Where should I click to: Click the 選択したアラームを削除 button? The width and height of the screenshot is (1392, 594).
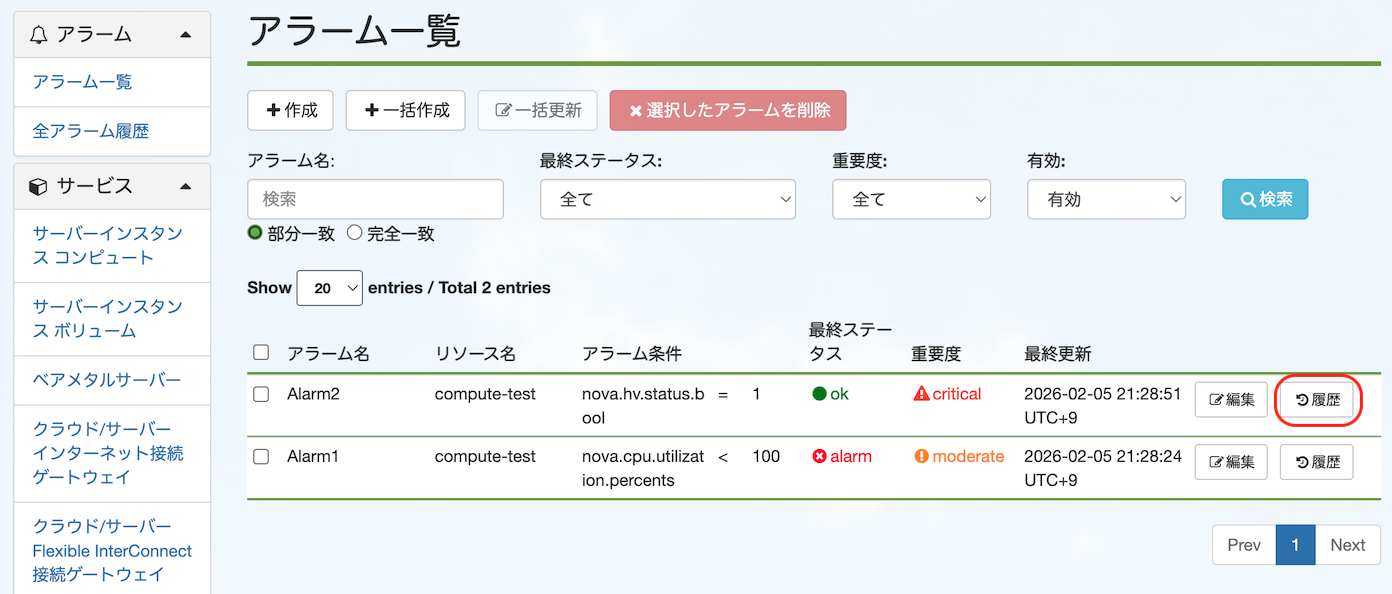(x=728, y=110)
